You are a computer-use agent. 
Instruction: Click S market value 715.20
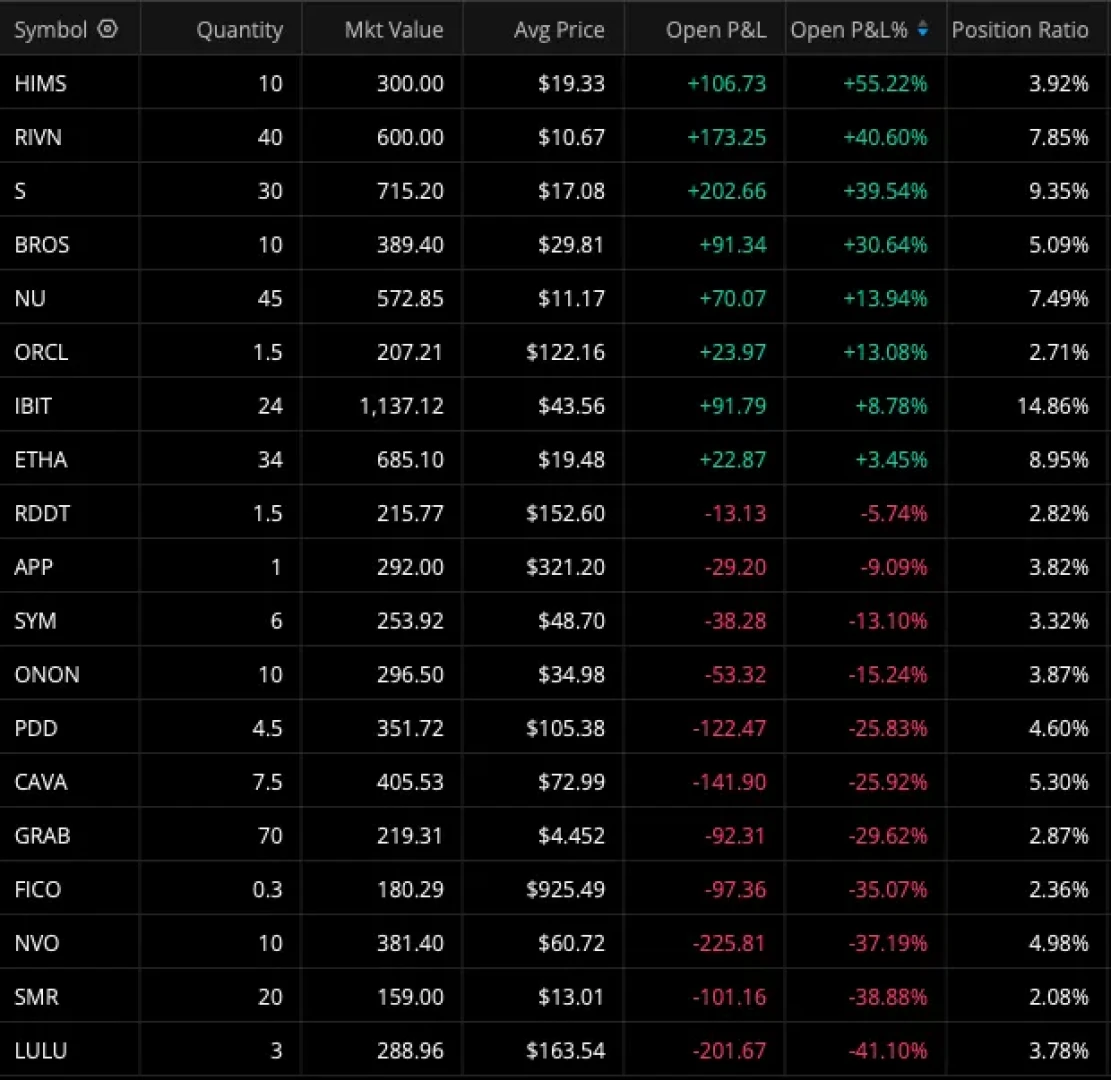(410, 191)
